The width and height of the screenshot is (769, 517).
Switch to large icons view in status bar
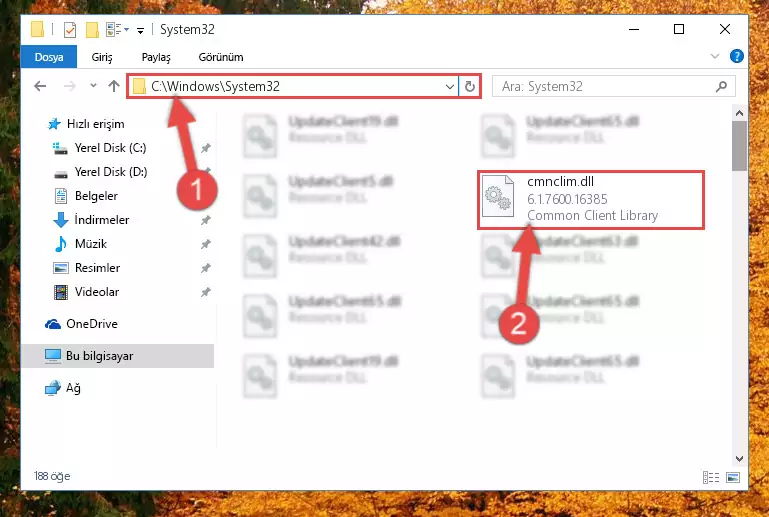[x=733, y=477]
